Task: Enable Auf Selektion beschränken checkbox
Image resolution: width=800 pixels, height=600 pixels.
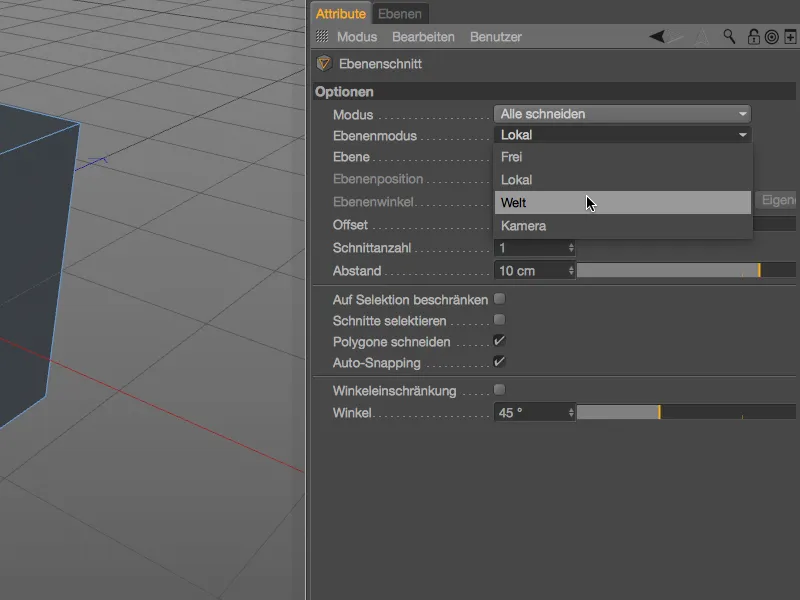Action: coord(499,299)
